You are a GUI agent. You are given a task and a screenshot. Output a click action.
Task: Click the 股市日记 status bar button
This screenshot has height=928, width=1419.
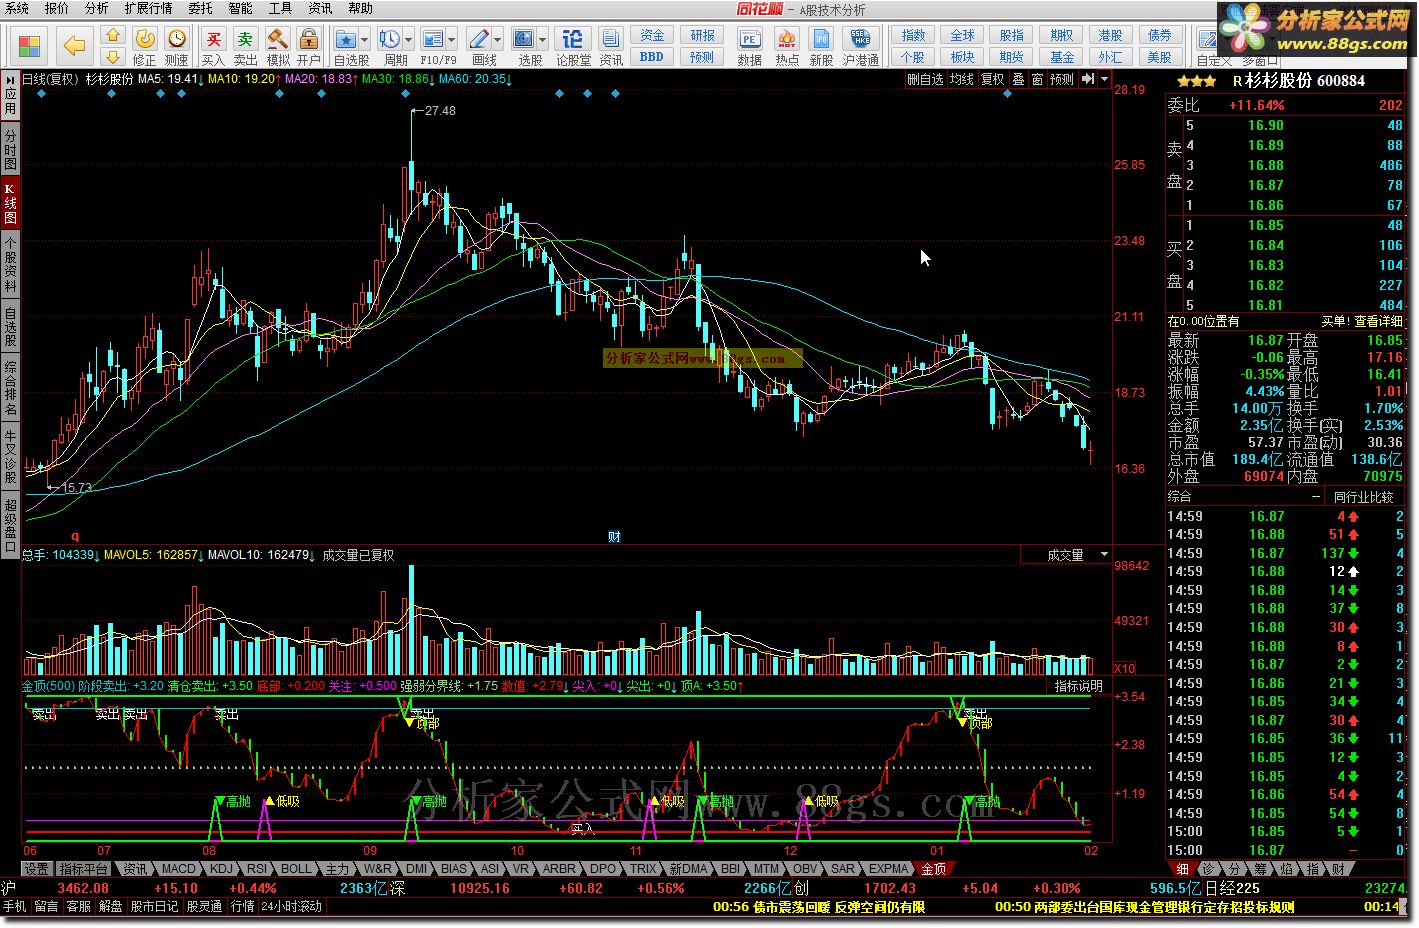tap(154, 906)
